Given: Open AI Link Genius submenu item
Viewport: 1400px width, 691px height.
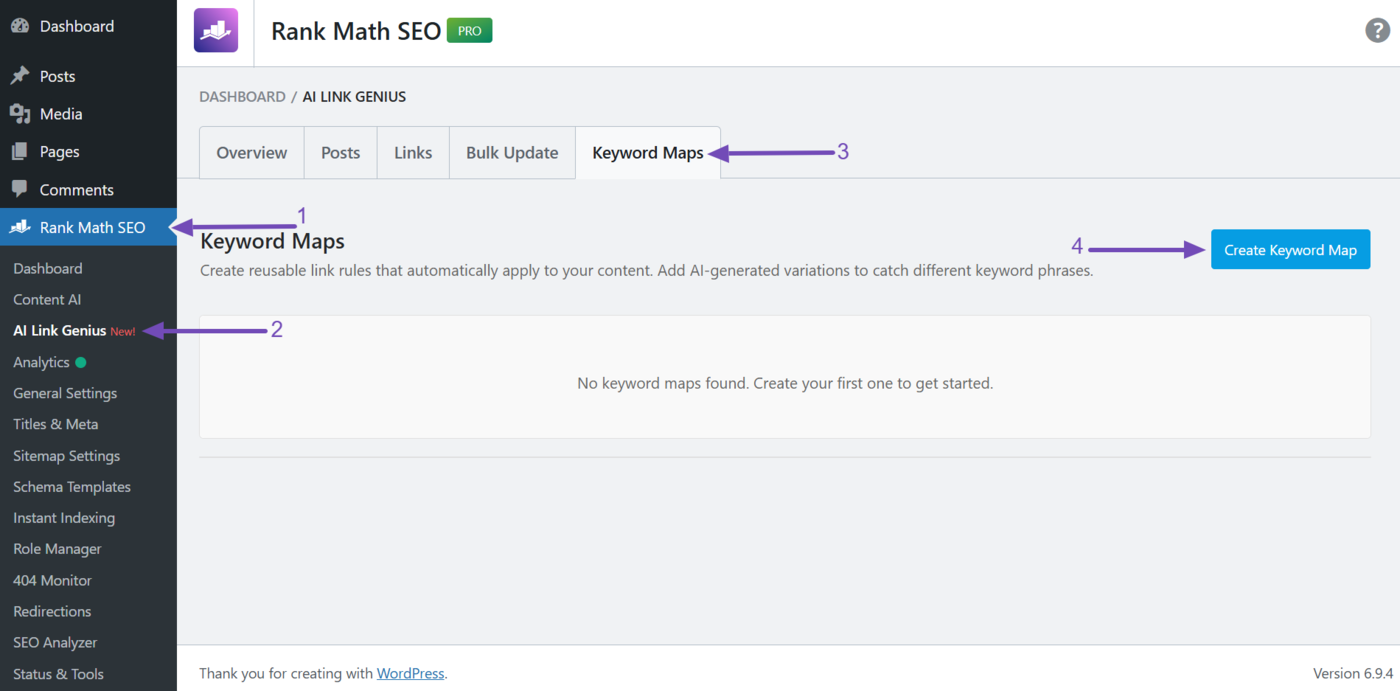Looking at the screenshot, I should pyautogui.click(x=60, y=330).
